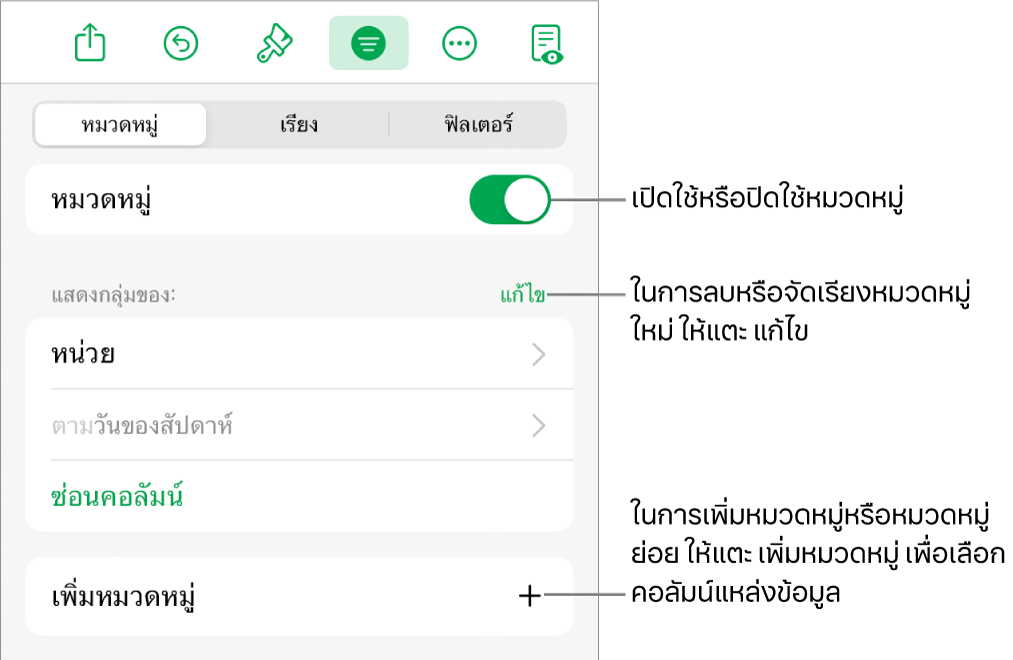The height and width of the screenshot is (660, 1013).
Task: Open the More options (ellipsis) menu
Action: click(x=459, y=43)
